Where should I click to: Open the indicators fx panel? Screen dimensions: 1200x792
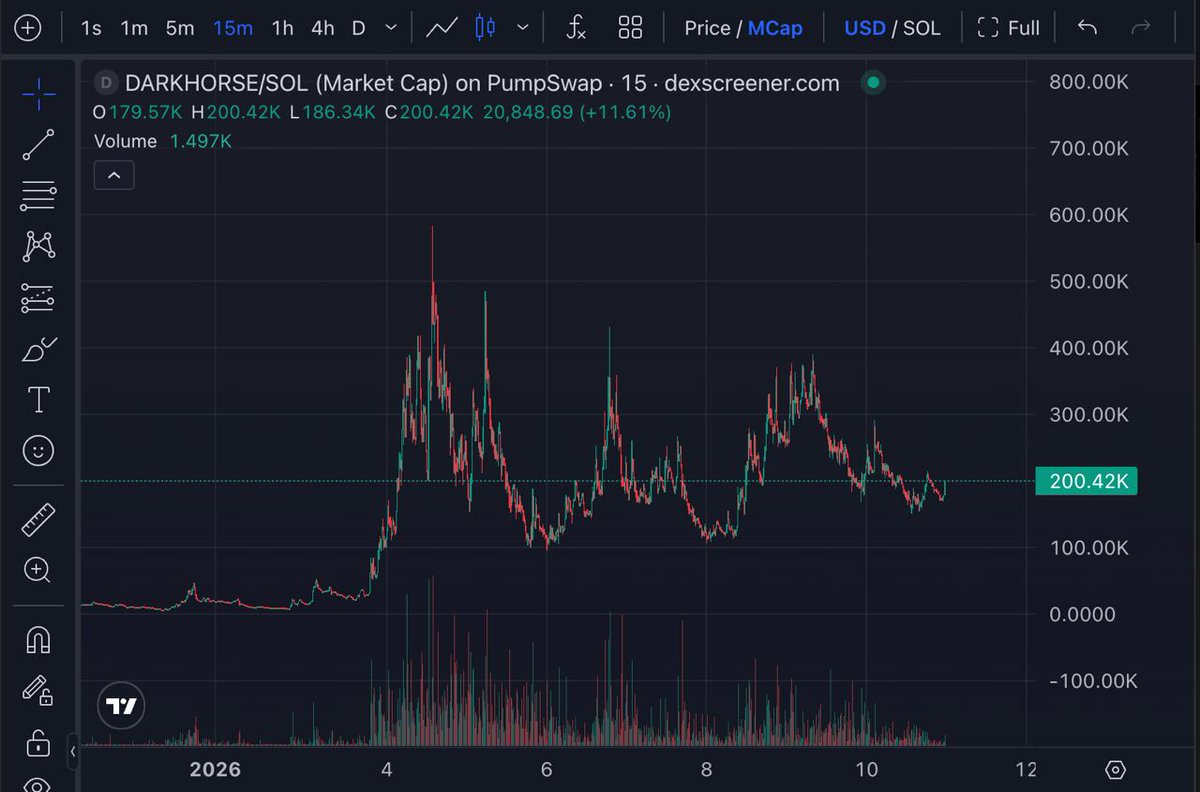pyautogui.click(x=576, y=27)
